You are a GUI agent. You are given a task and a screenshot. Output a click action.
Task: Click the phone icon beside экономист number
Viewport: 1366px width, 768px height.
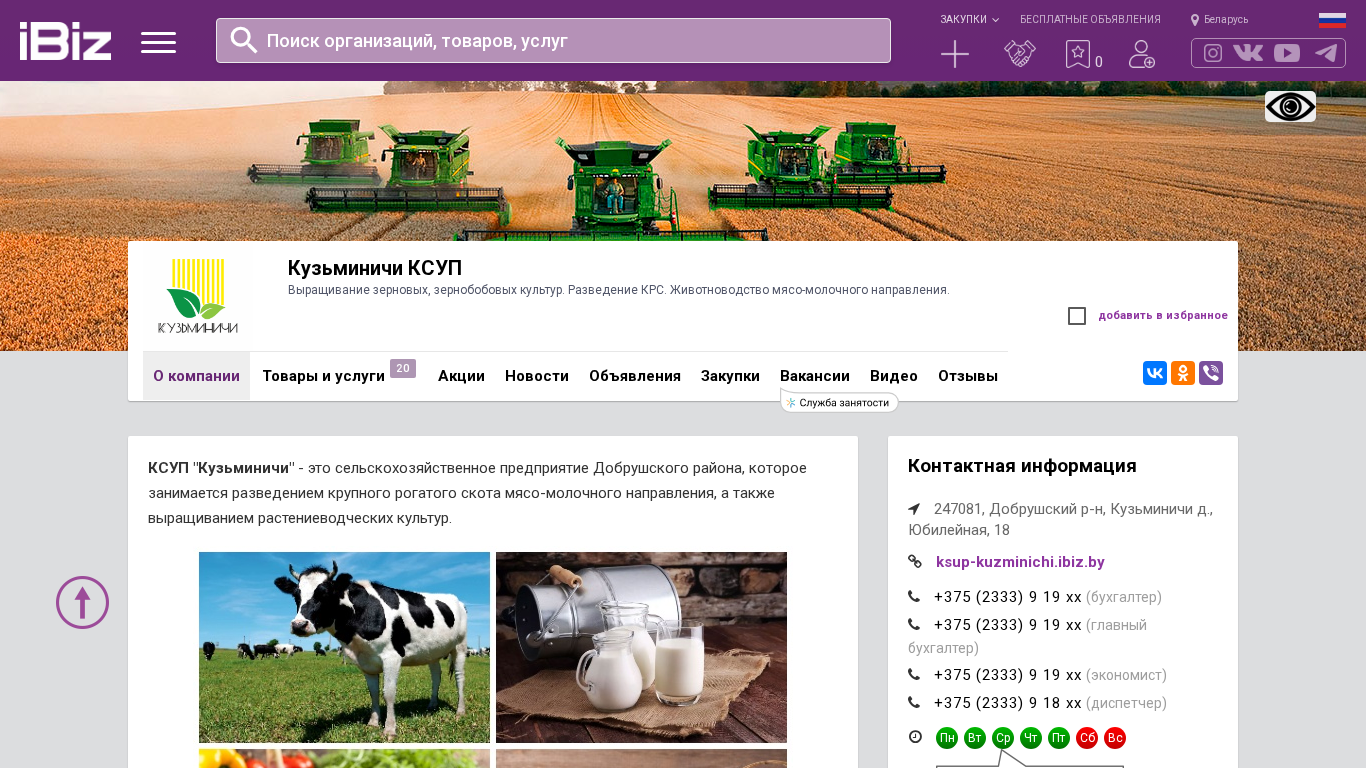pyautogui.click(x=914, y=675)
